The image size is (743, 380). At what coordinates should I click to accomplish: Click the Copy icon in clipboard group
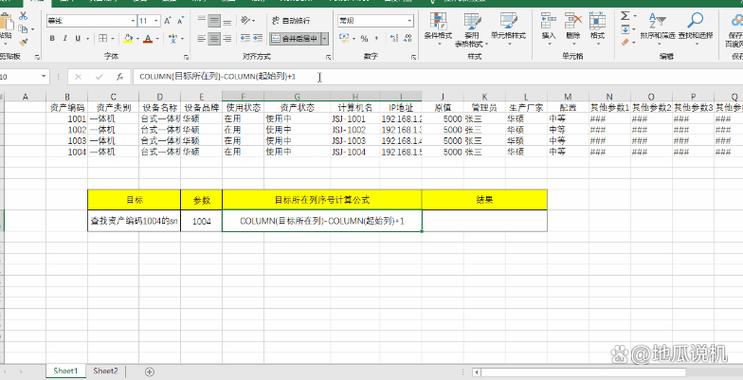tap(23, 29)
